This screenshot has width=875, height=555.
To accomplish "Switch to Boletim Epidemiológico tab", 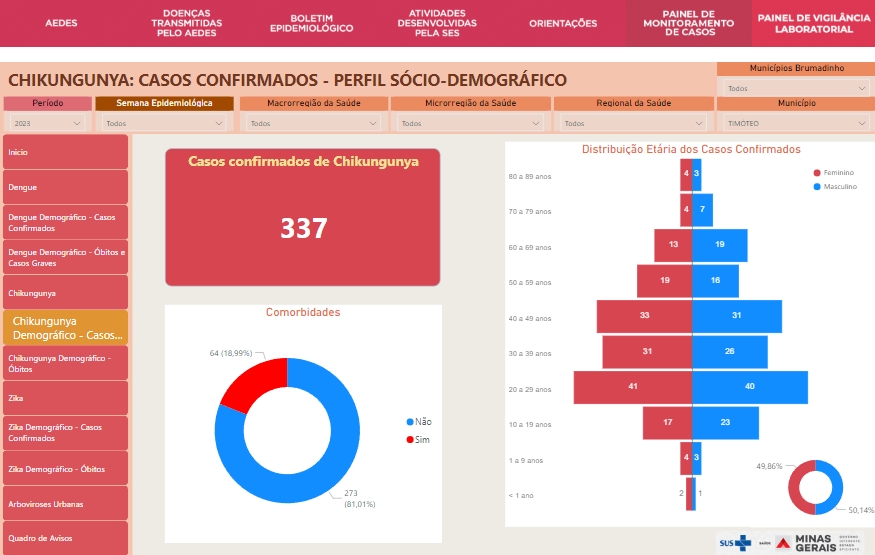I will 311,23.
